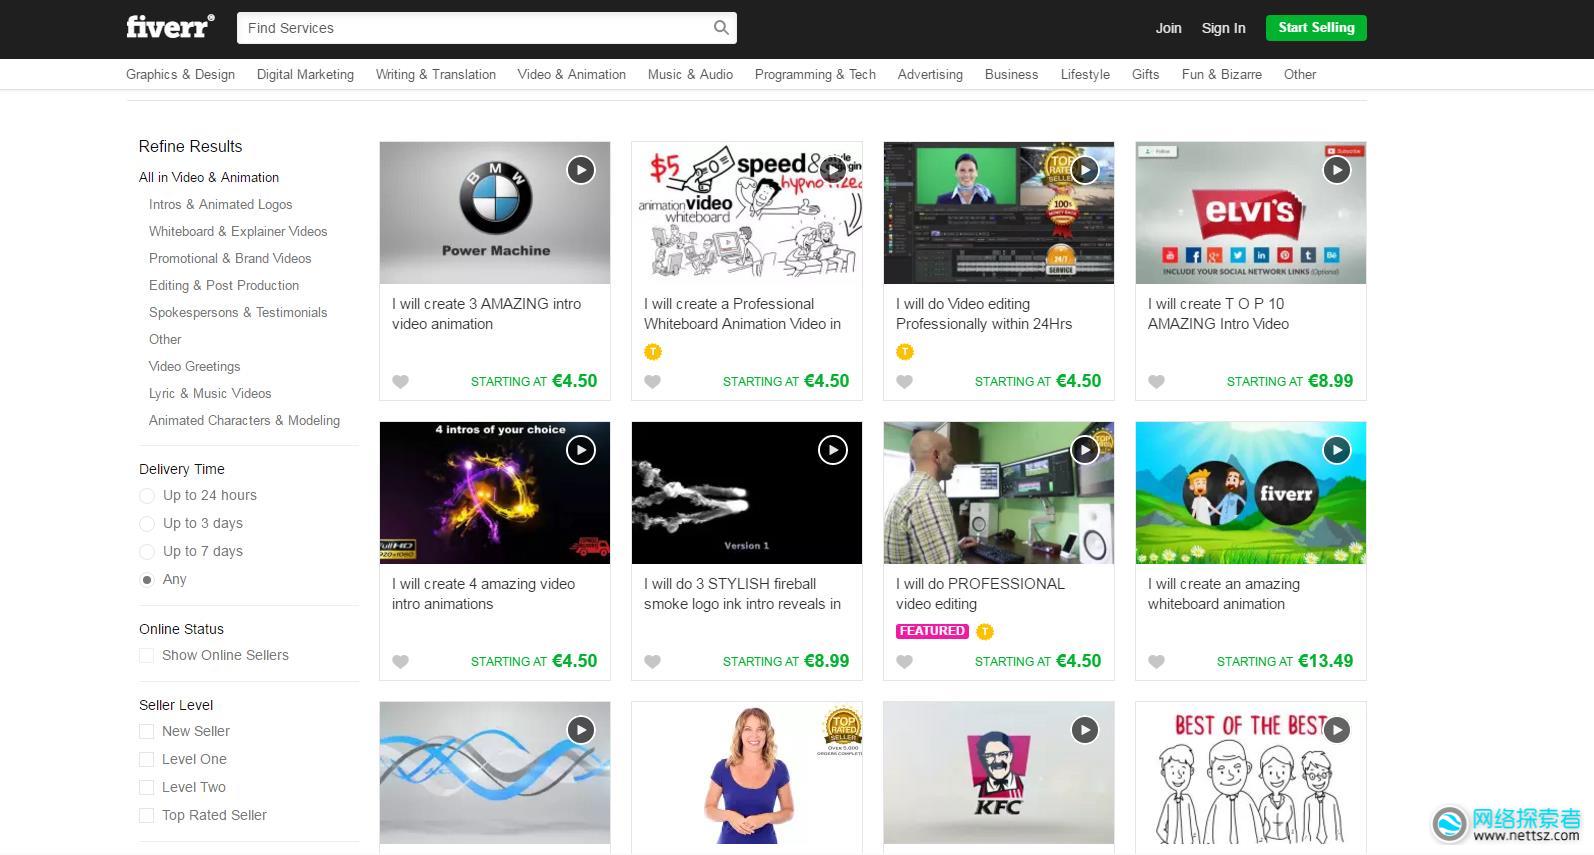
Task: Click top rated badge on Whiteboard Animation gig
Action: tap(653, 351)
